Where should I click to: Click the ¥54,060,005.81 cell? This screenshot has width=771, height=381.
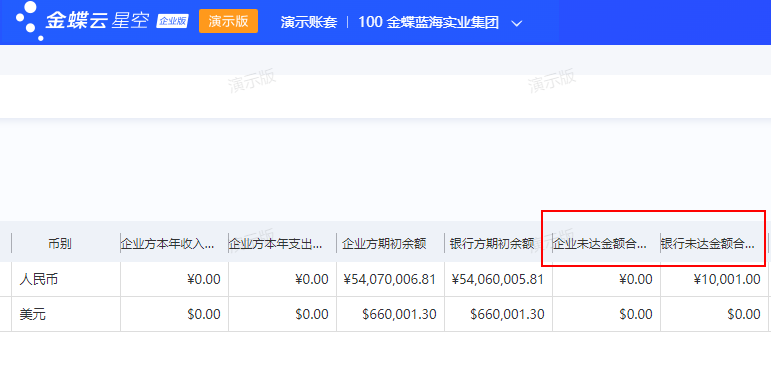[x=499, y=279]
